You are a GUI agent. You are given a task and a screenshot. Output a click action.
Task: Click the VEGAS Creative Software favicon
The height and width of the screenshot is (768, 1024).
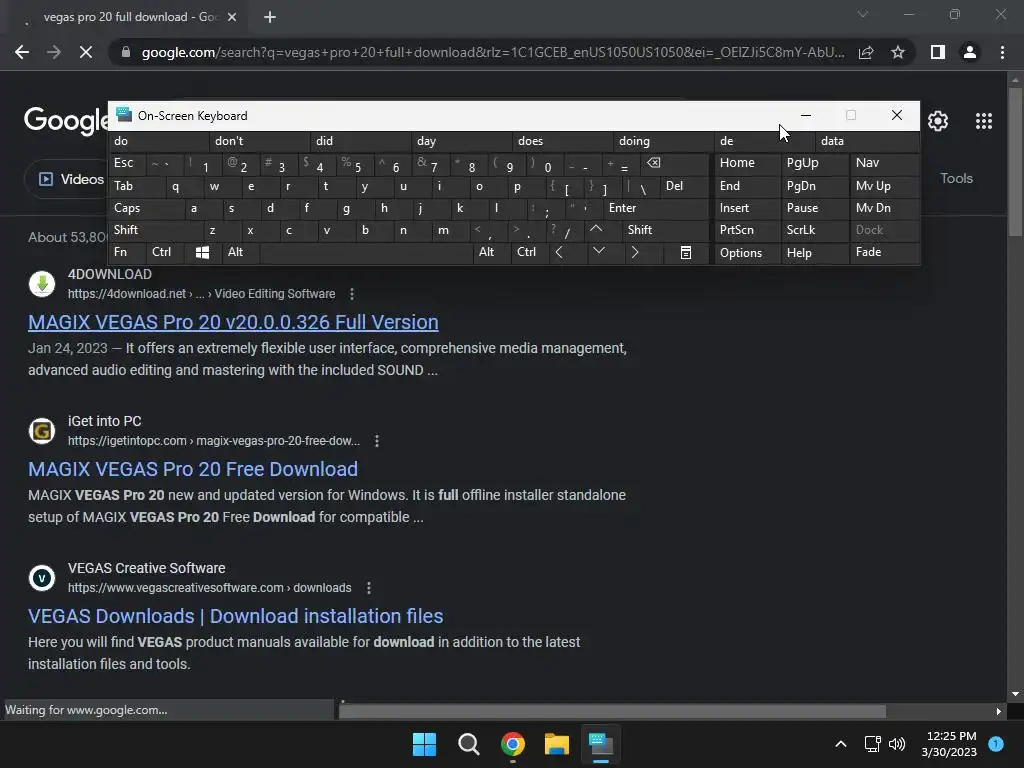[42, 578]
